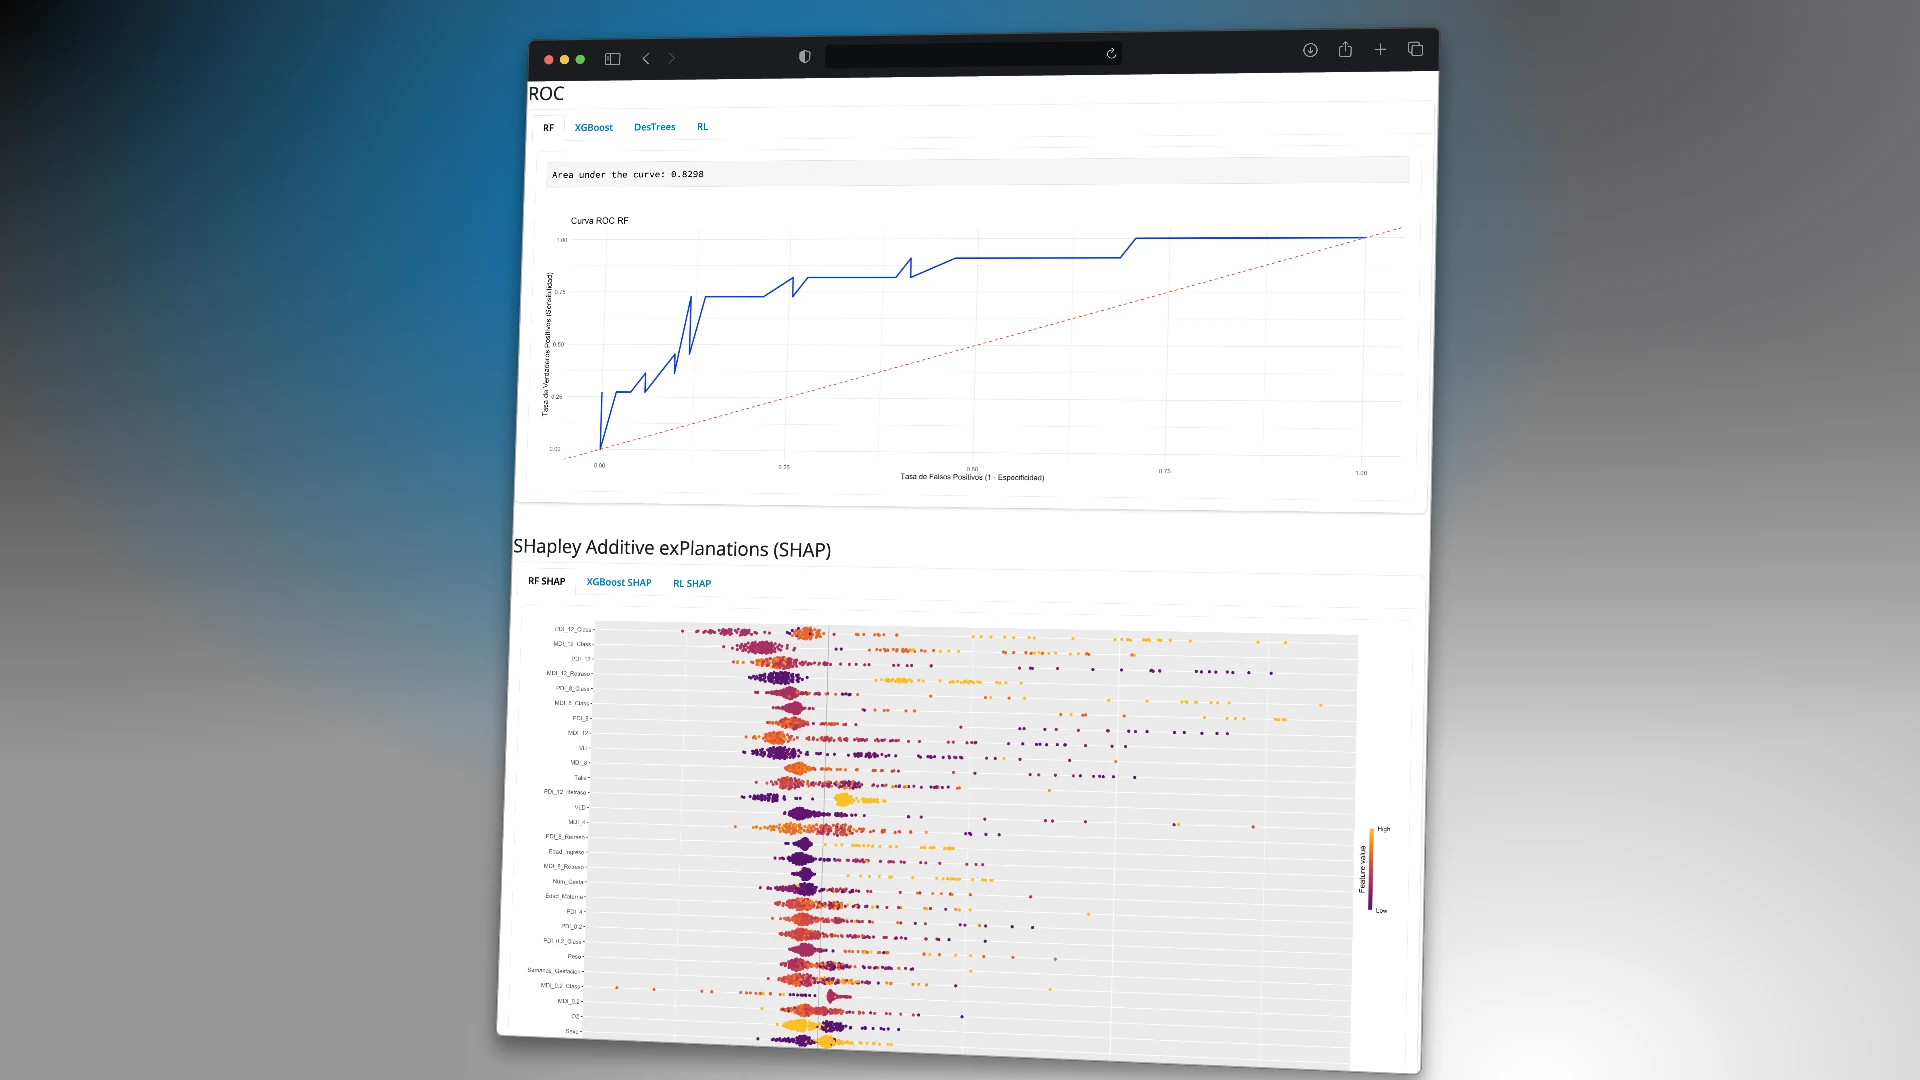
Task: Switch to the RL SHAP tab
Action: click(x=691, y=583)
